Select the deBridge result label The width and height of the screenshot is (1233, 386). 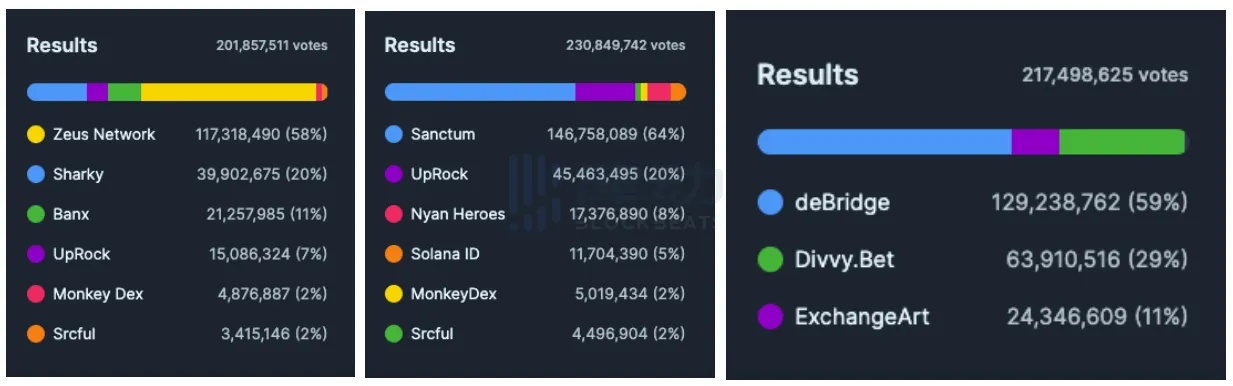pyautogui.click(x=842, y=203)
